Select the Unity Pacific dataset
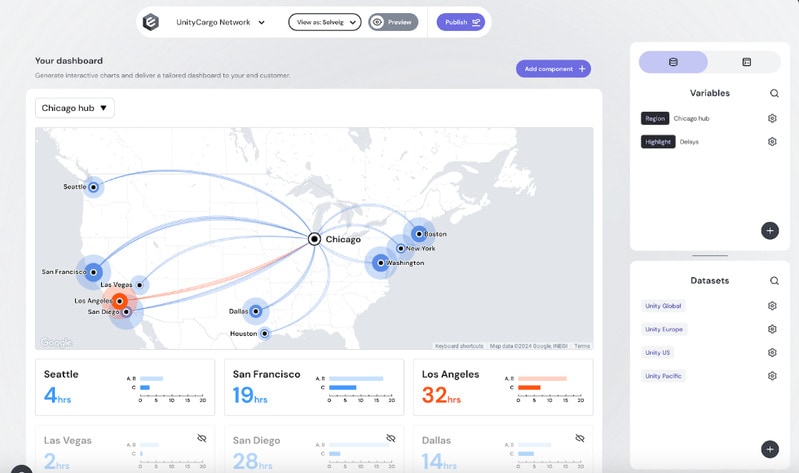Image resolution: width=799 pixels, height=473 pixels. [663, 376]
